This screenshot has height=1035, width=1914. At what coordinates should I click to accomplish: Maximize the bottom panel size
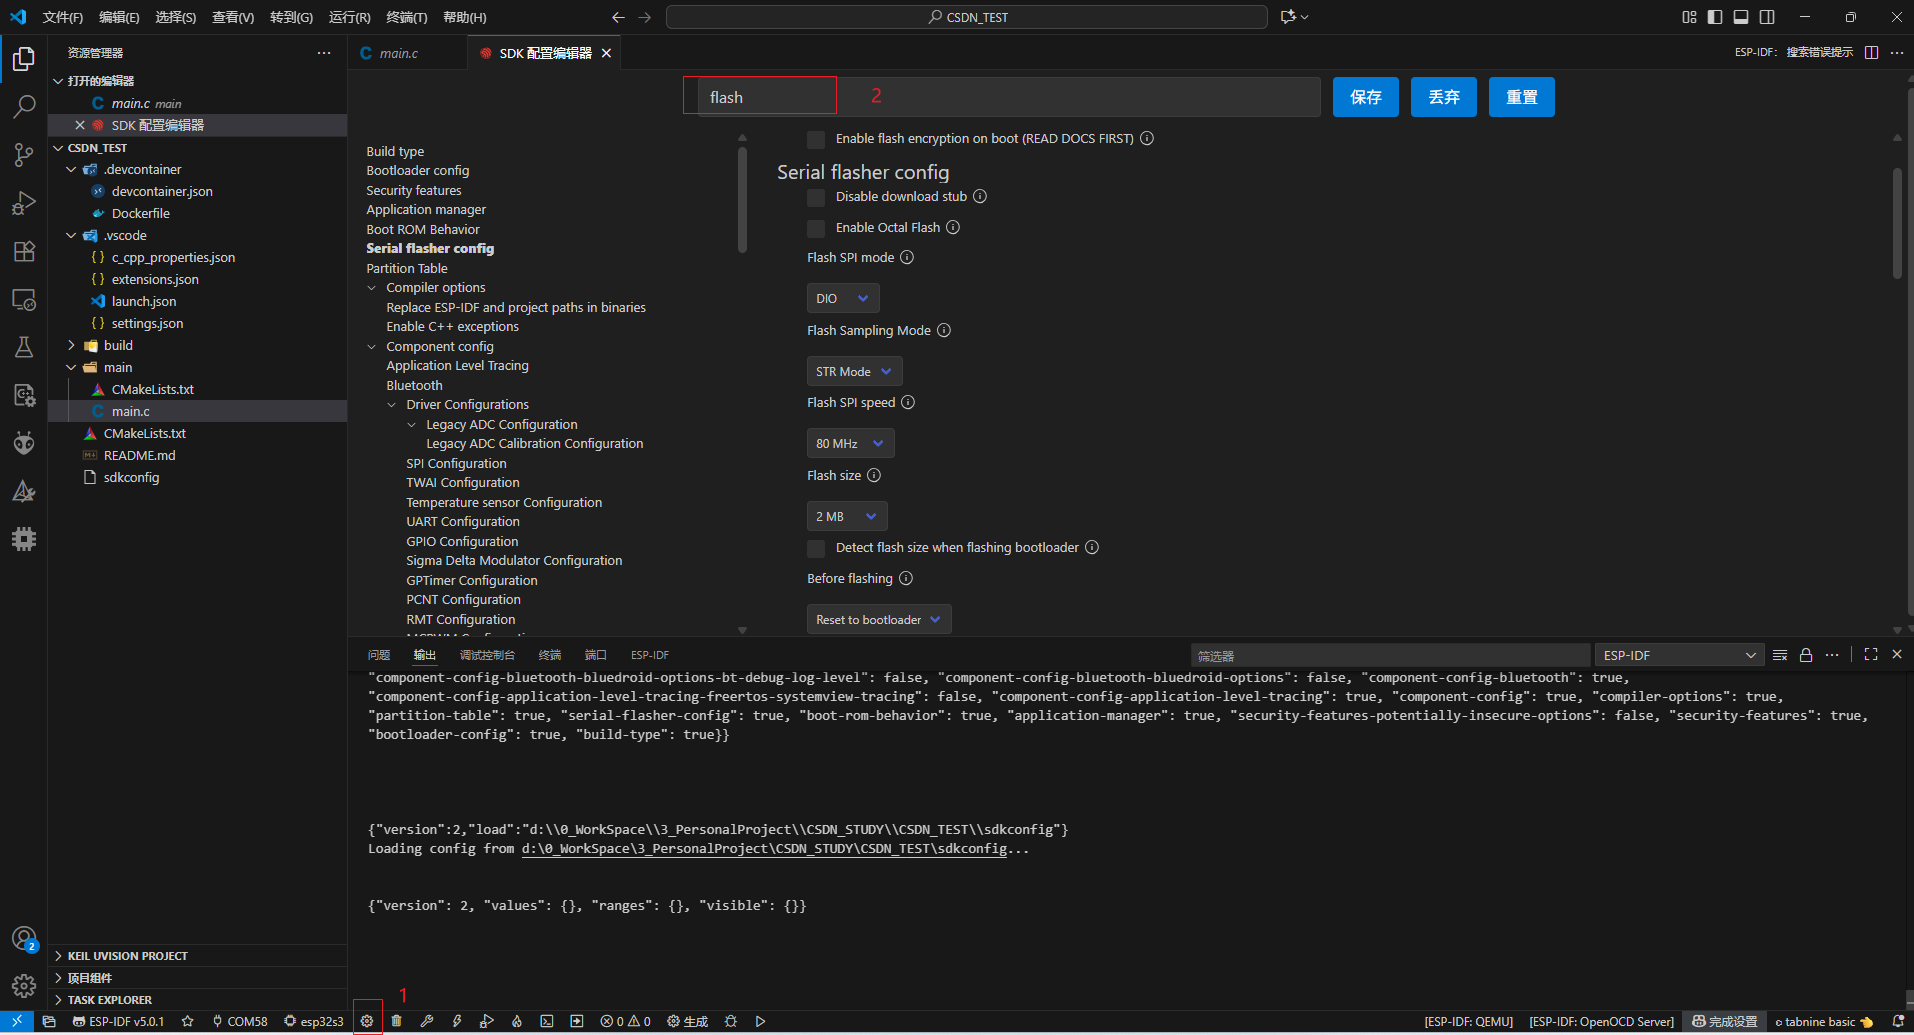1871,654
